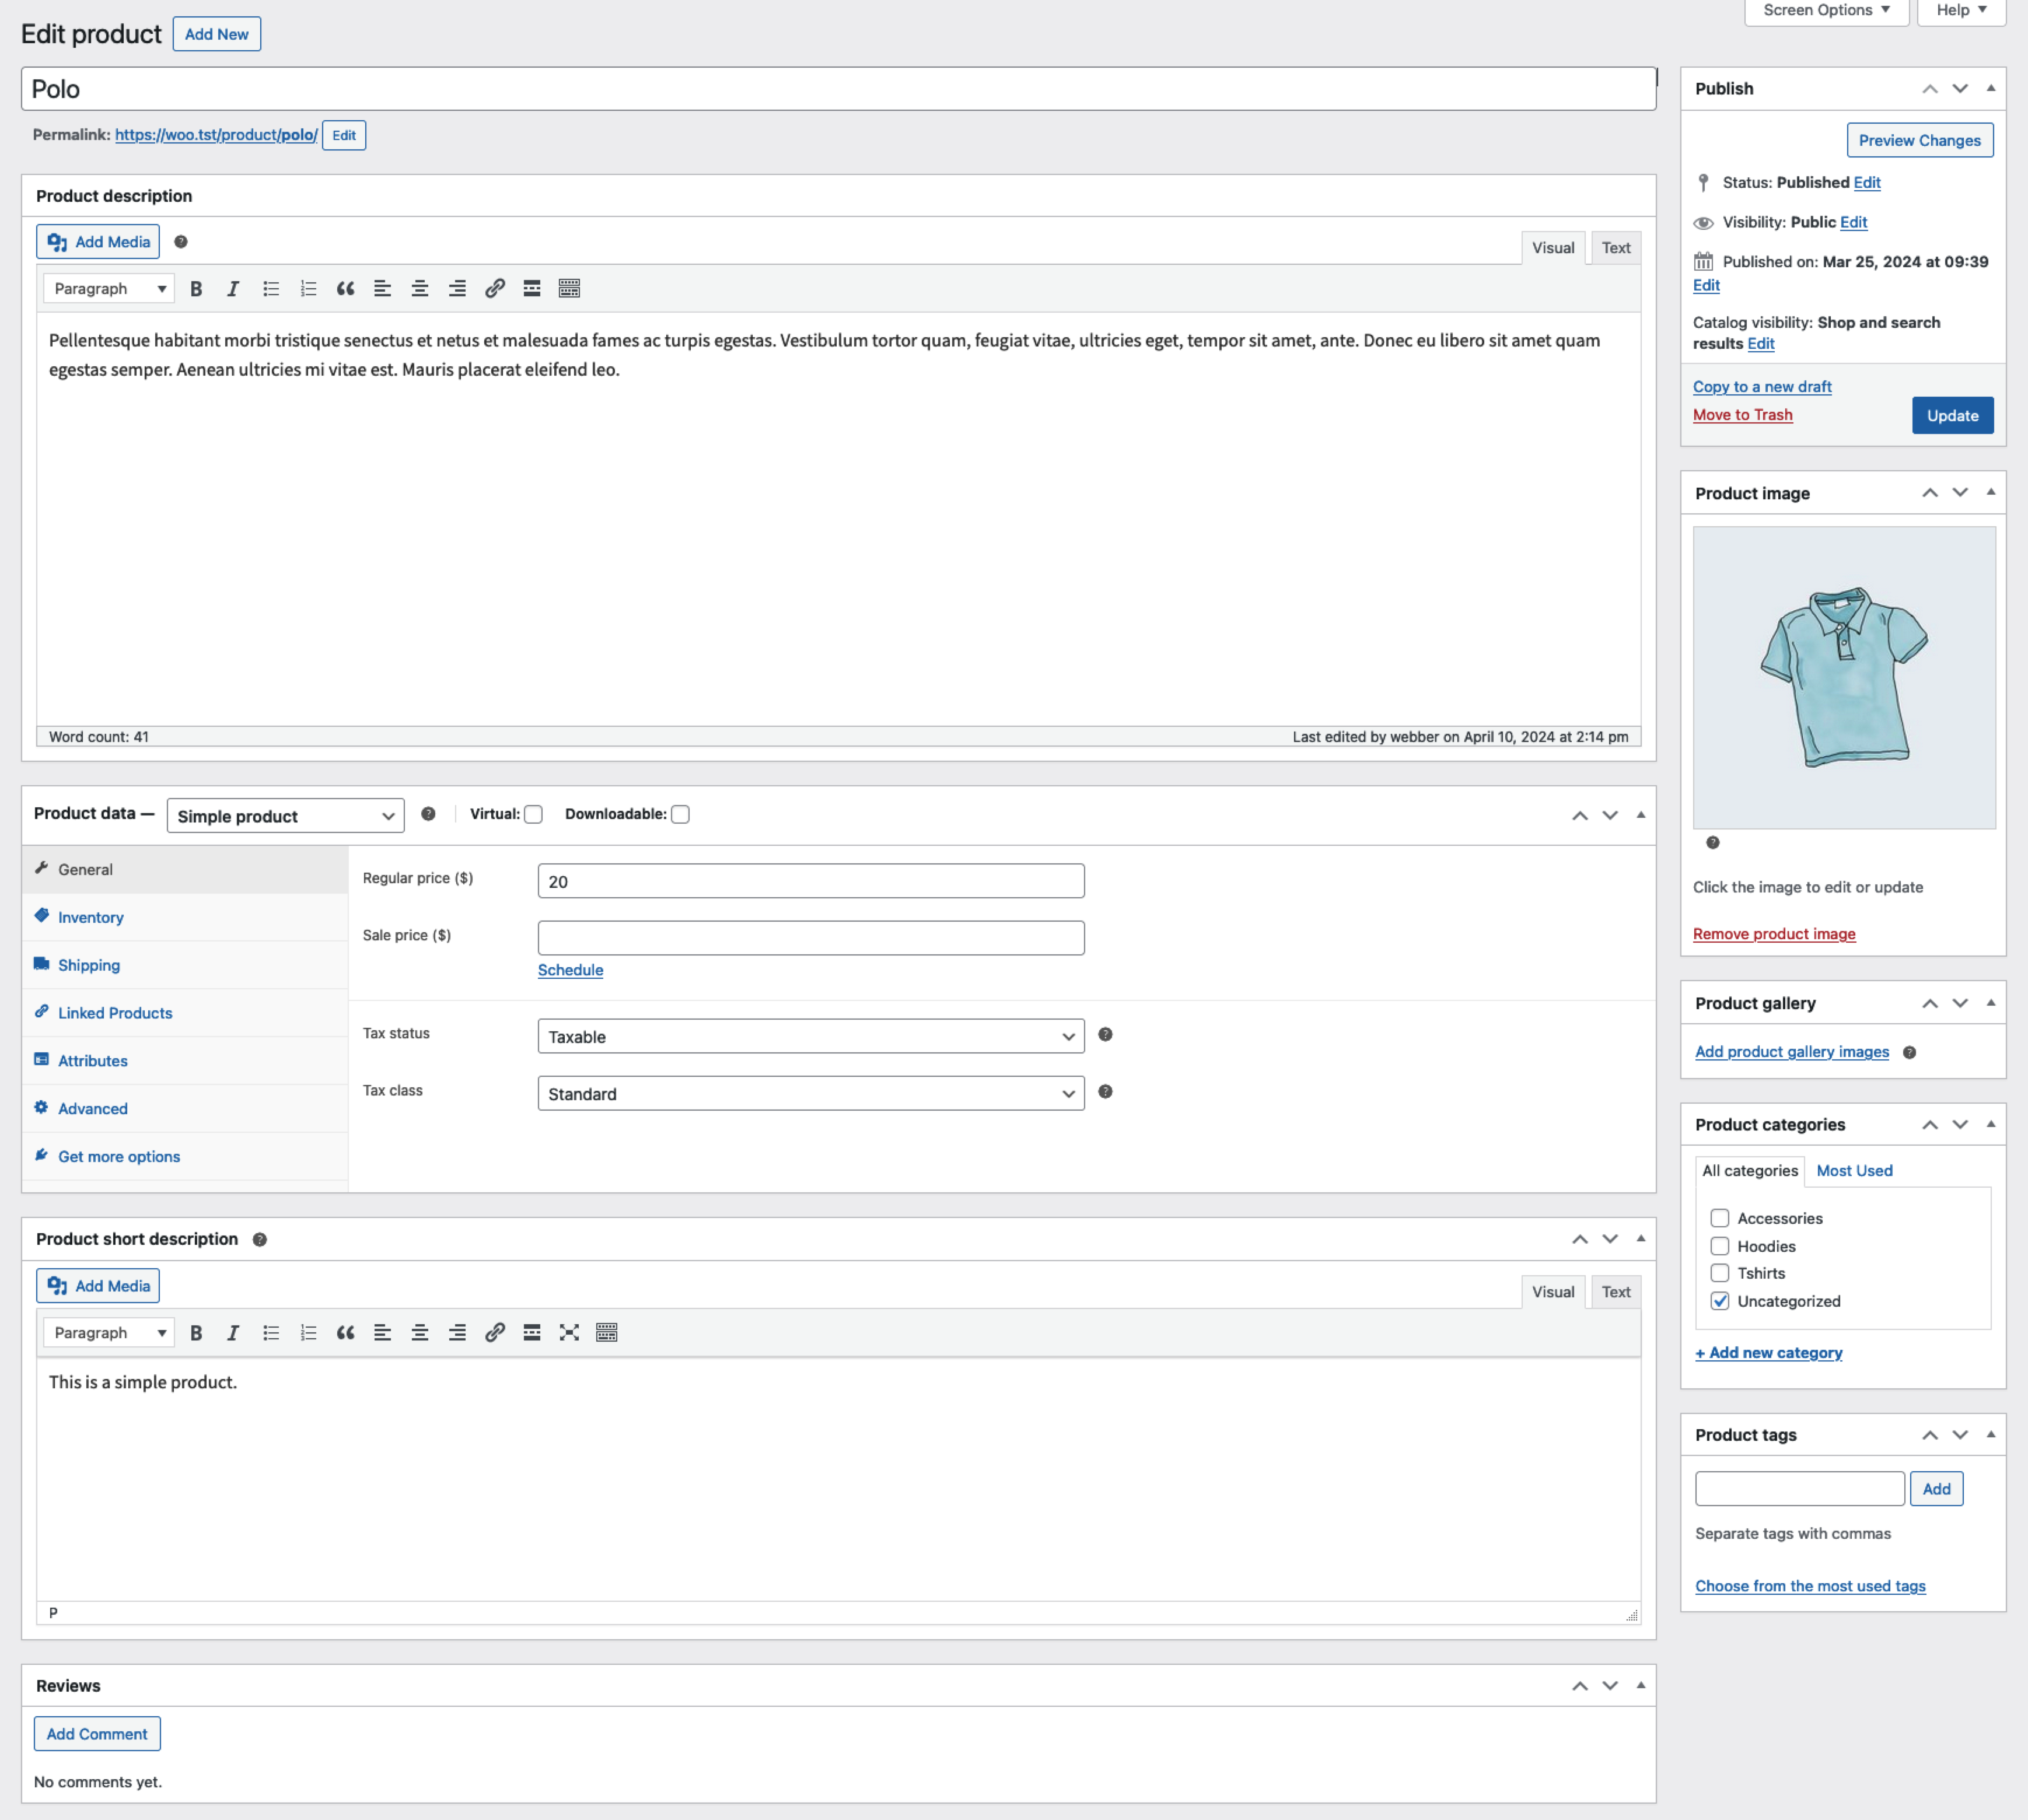Image resolution: width=2028 pixels, height=1820 pixels.
Task: Apply bold formatting in the product description editor
Action: pos(196,288)
